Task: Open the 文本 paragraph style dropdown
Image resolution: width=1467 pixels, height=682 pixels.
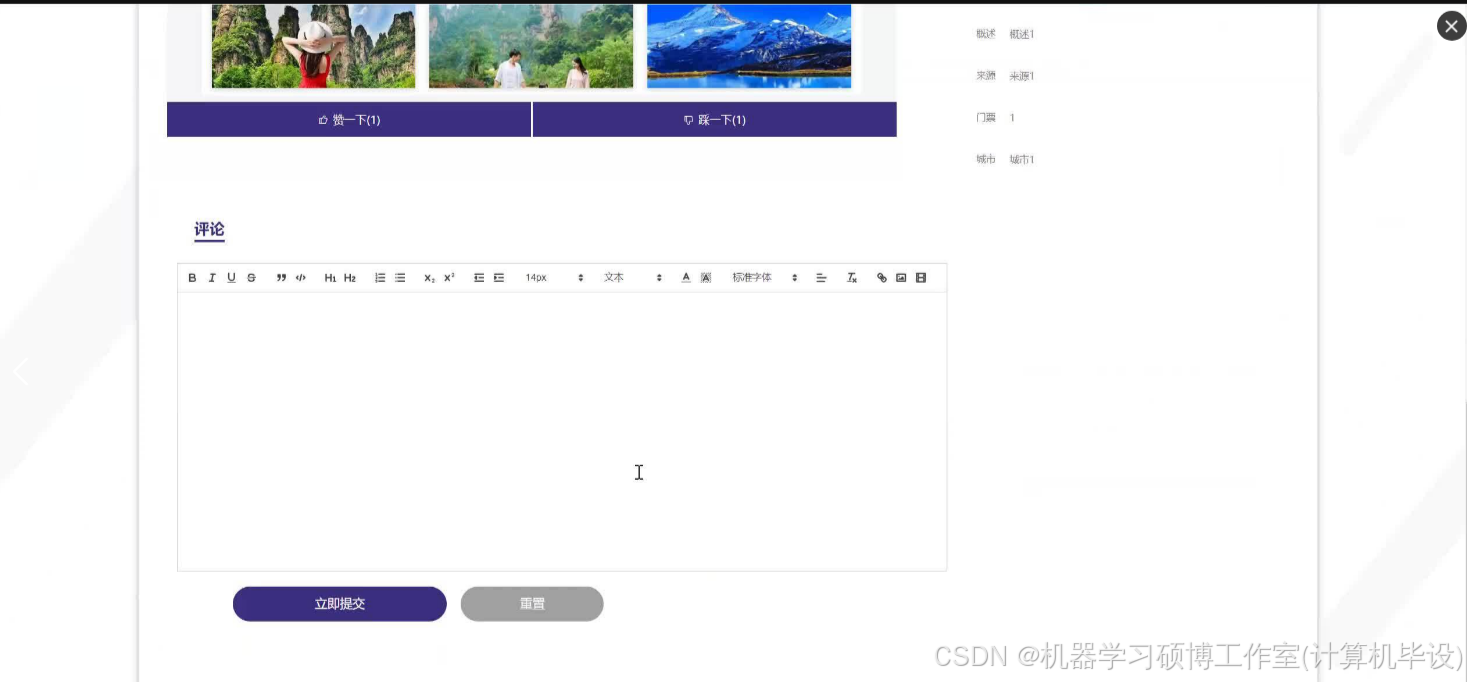Action: tap(633, 278)
